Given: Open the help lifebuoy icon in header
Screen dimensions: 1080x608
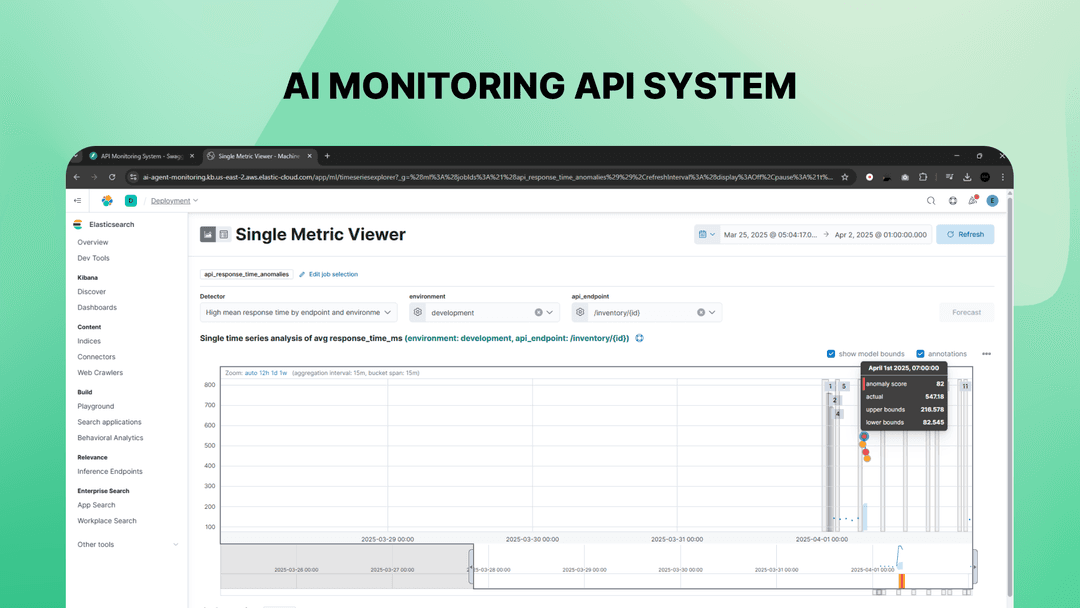Looking at the screenshot, I should click(x=953, y=200).
